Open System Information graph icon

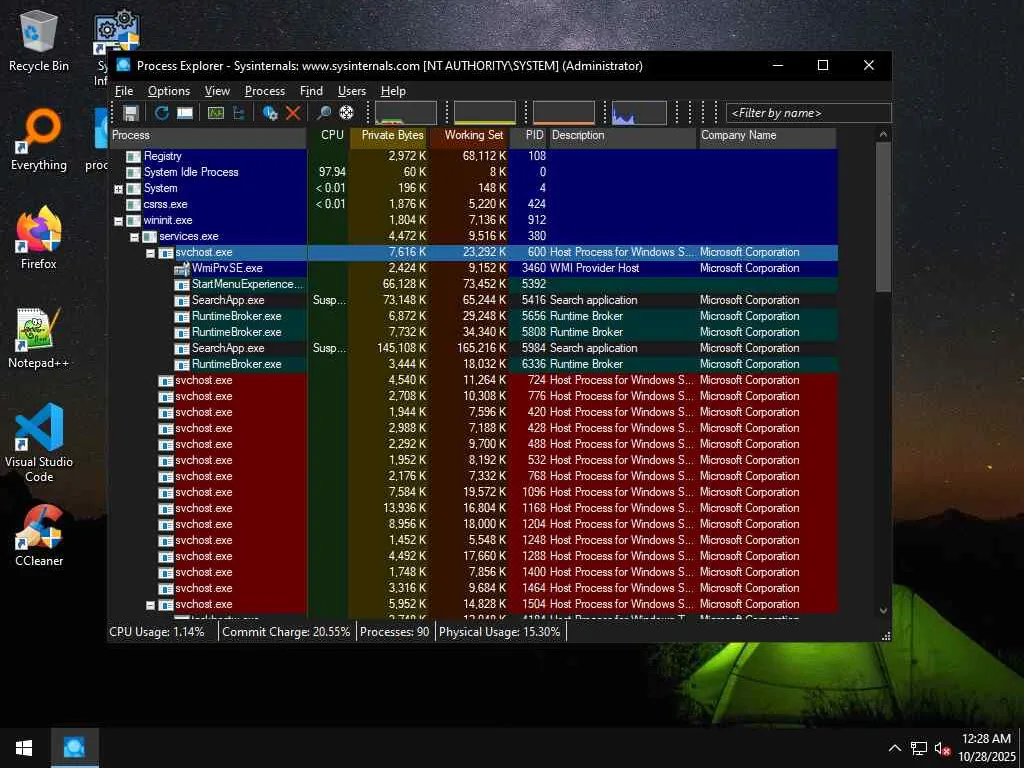[x=216, y=113]
